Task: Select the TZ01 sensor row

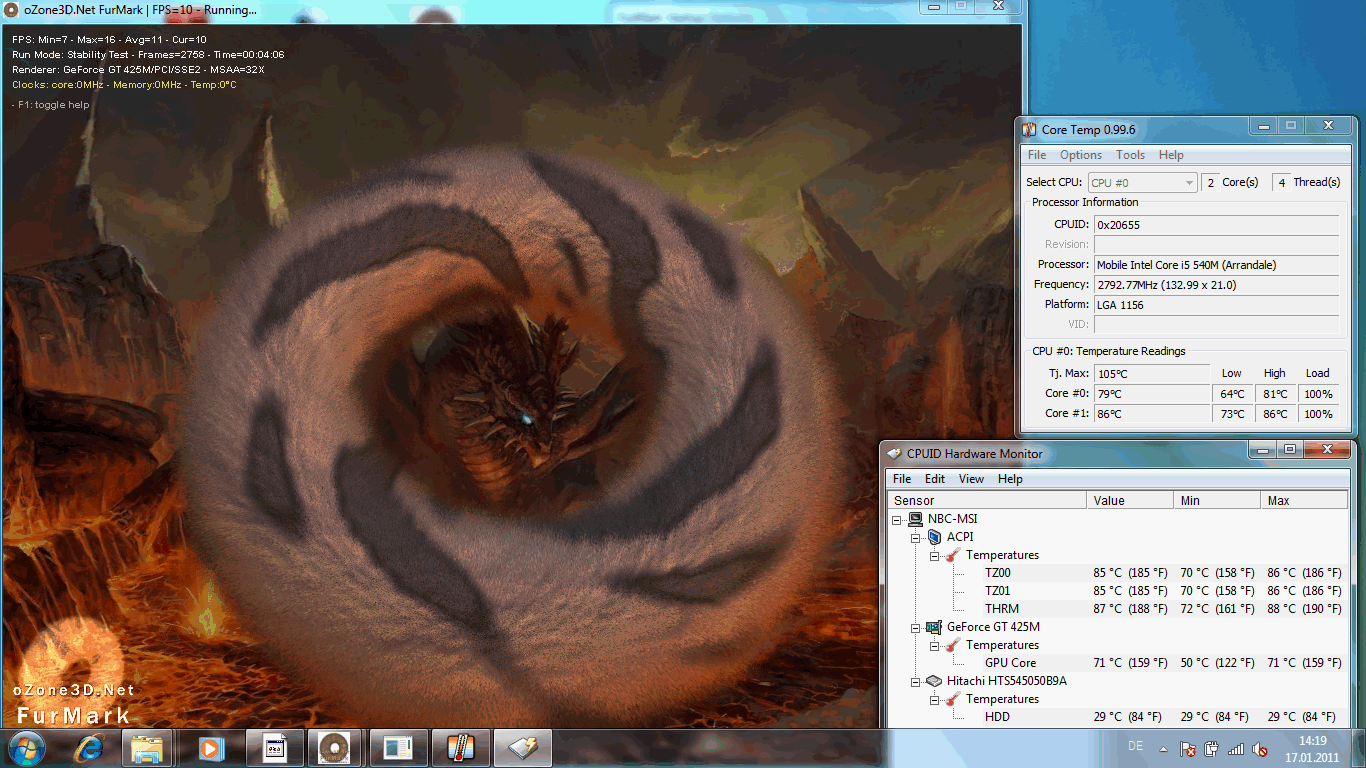Action: click(x=1118, y=591)
